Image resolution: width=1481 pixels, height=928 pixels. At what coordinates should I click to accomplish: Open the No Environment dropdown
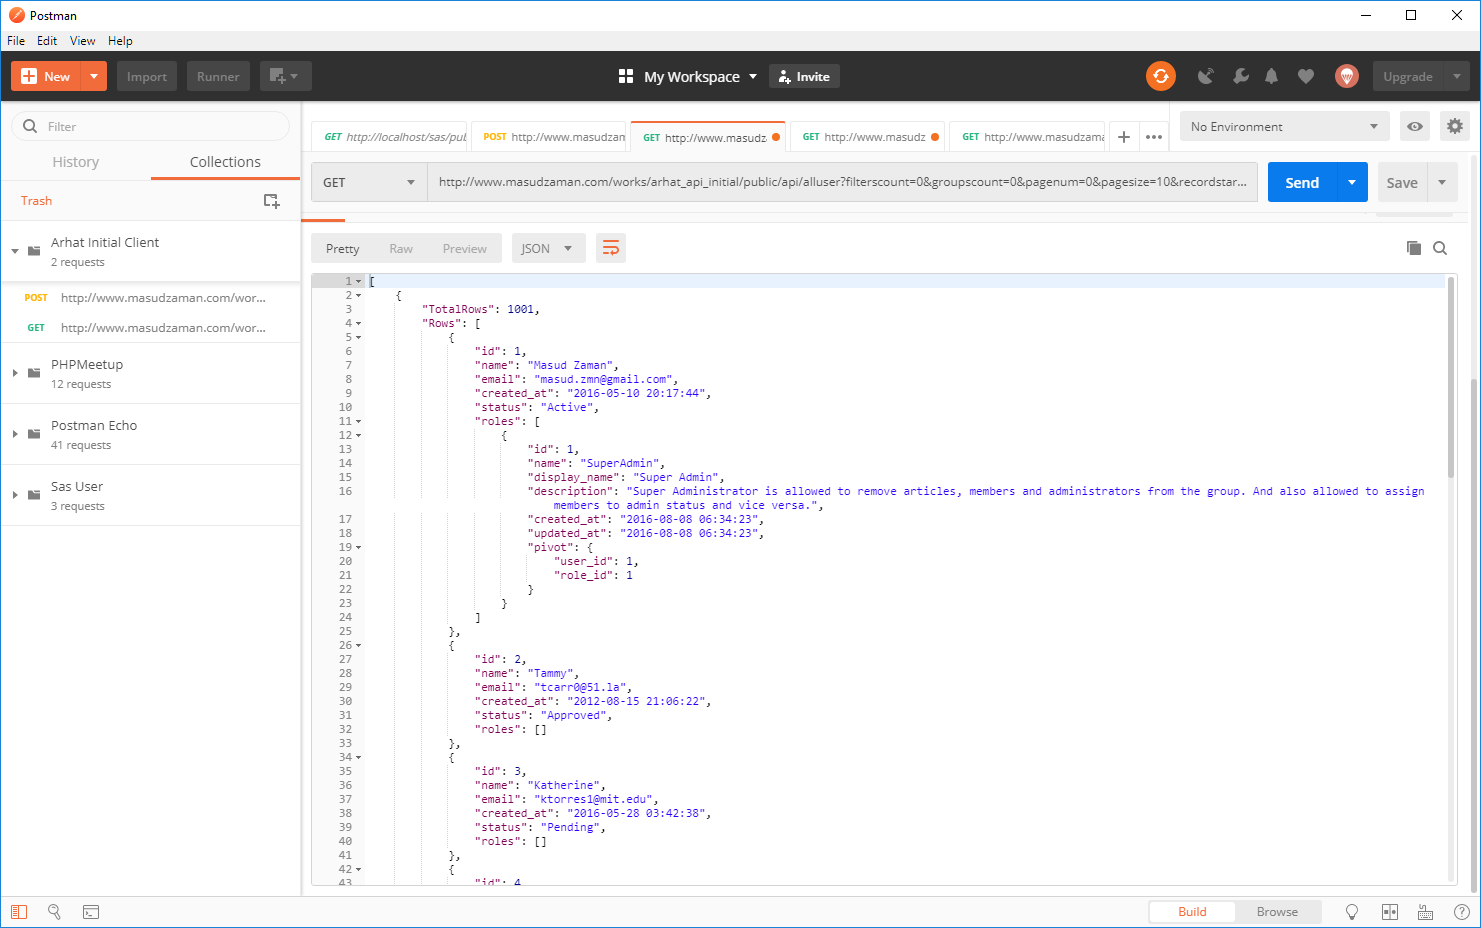point(1283,127)
